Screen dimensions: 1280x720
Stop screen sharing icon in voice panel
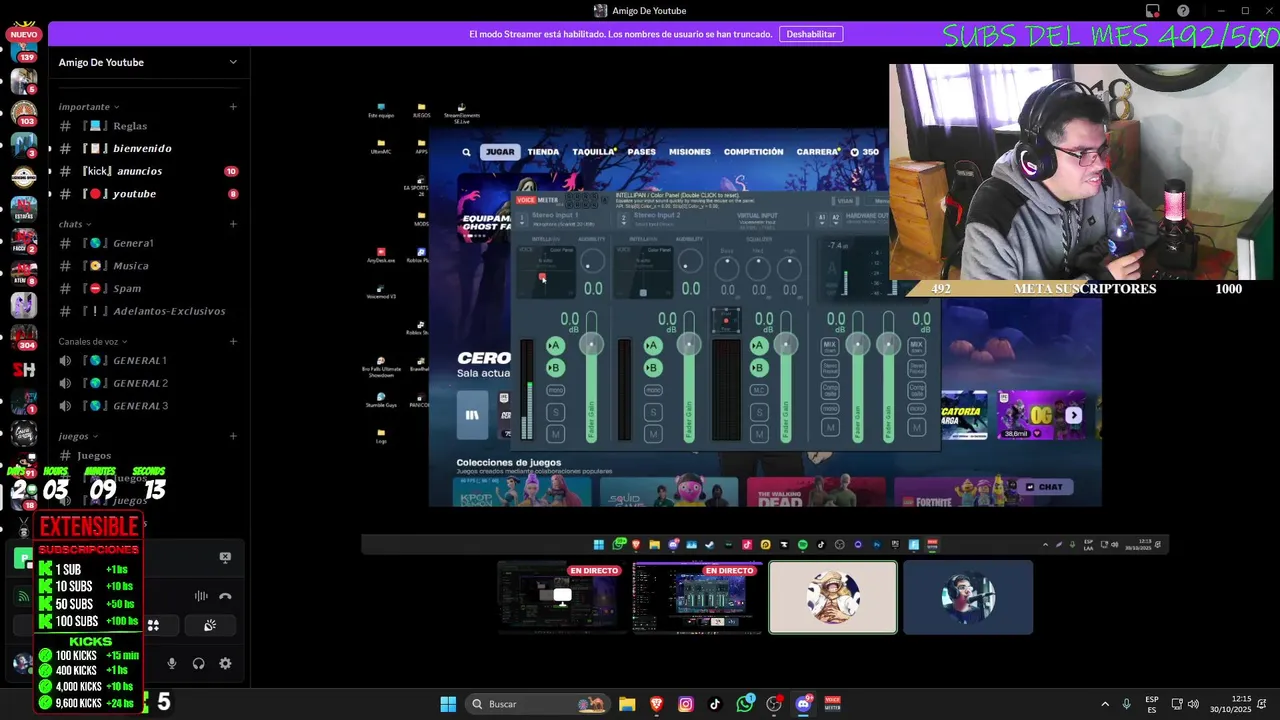pos(225,557)
